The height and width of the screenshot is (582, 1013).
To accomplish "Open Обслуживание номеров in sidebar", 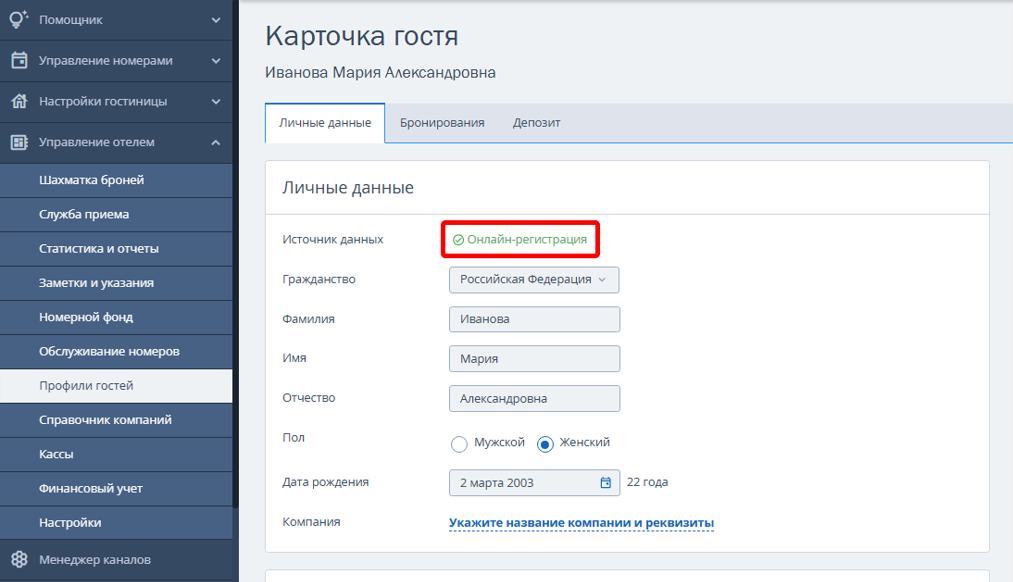I will 116,351.
